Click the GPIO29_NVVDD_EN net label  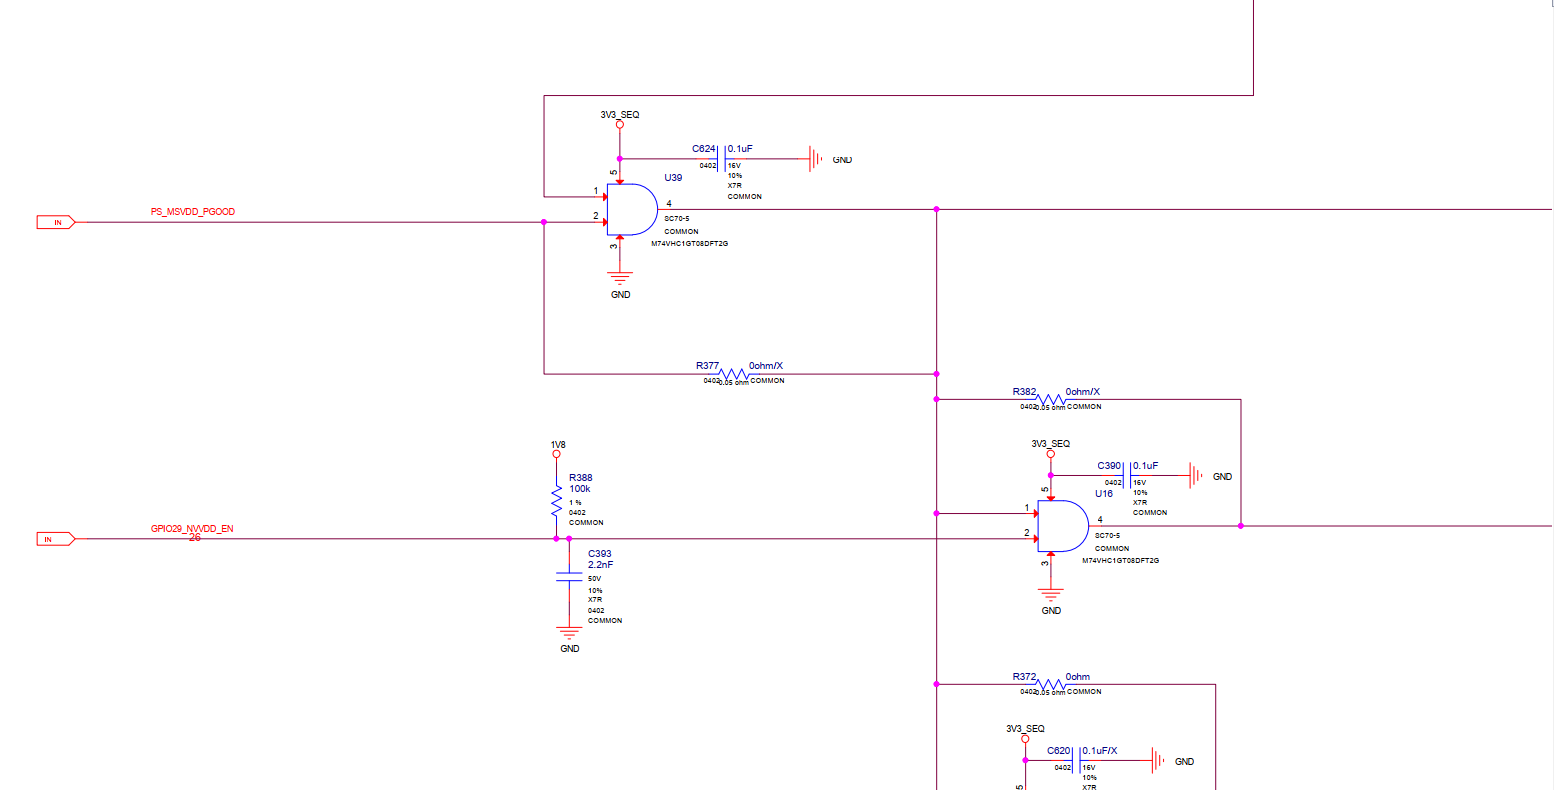[x=192, y=528]
